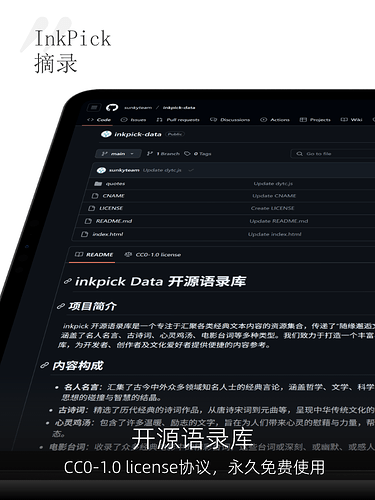375x500 pixels.
Task: Open the CNAME file
Action: (113, 196)
